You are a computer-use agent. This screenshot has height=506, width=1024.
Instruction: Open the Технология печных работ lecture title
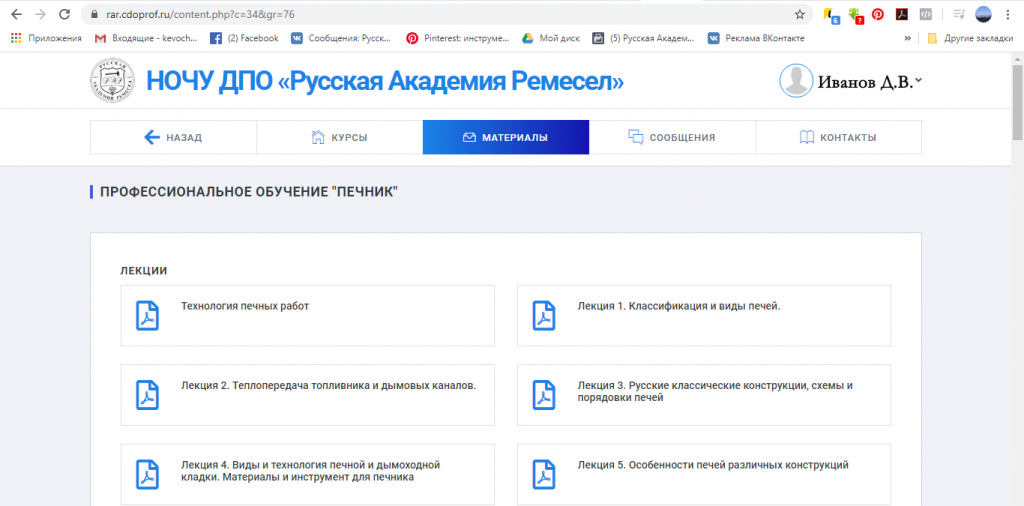click(245, 306)
